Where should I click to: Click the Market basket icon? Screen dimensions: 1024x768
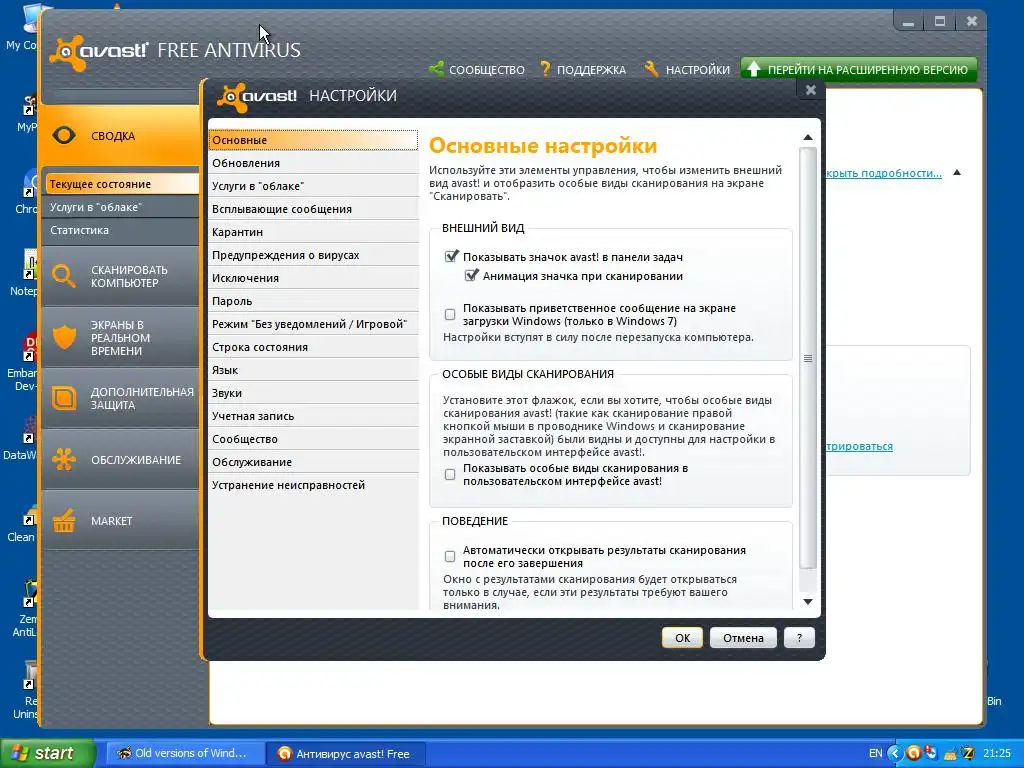tap(64, 520)
